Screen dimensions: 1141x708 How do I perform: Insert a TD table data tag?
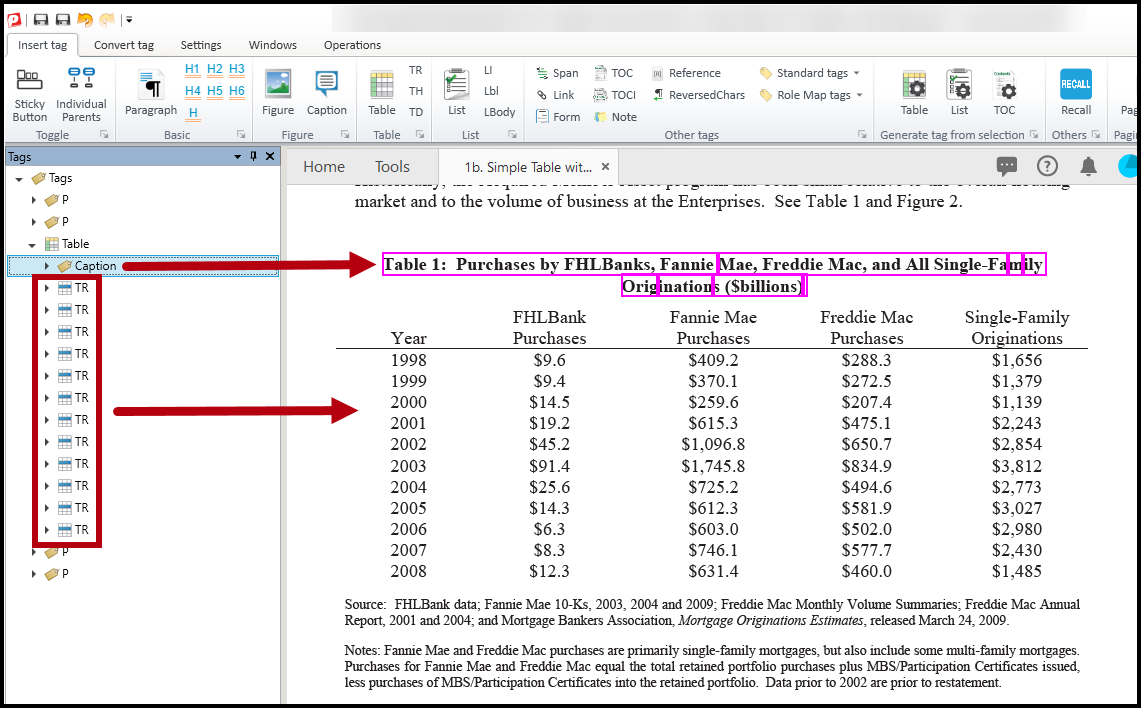(x=416, y=112)
